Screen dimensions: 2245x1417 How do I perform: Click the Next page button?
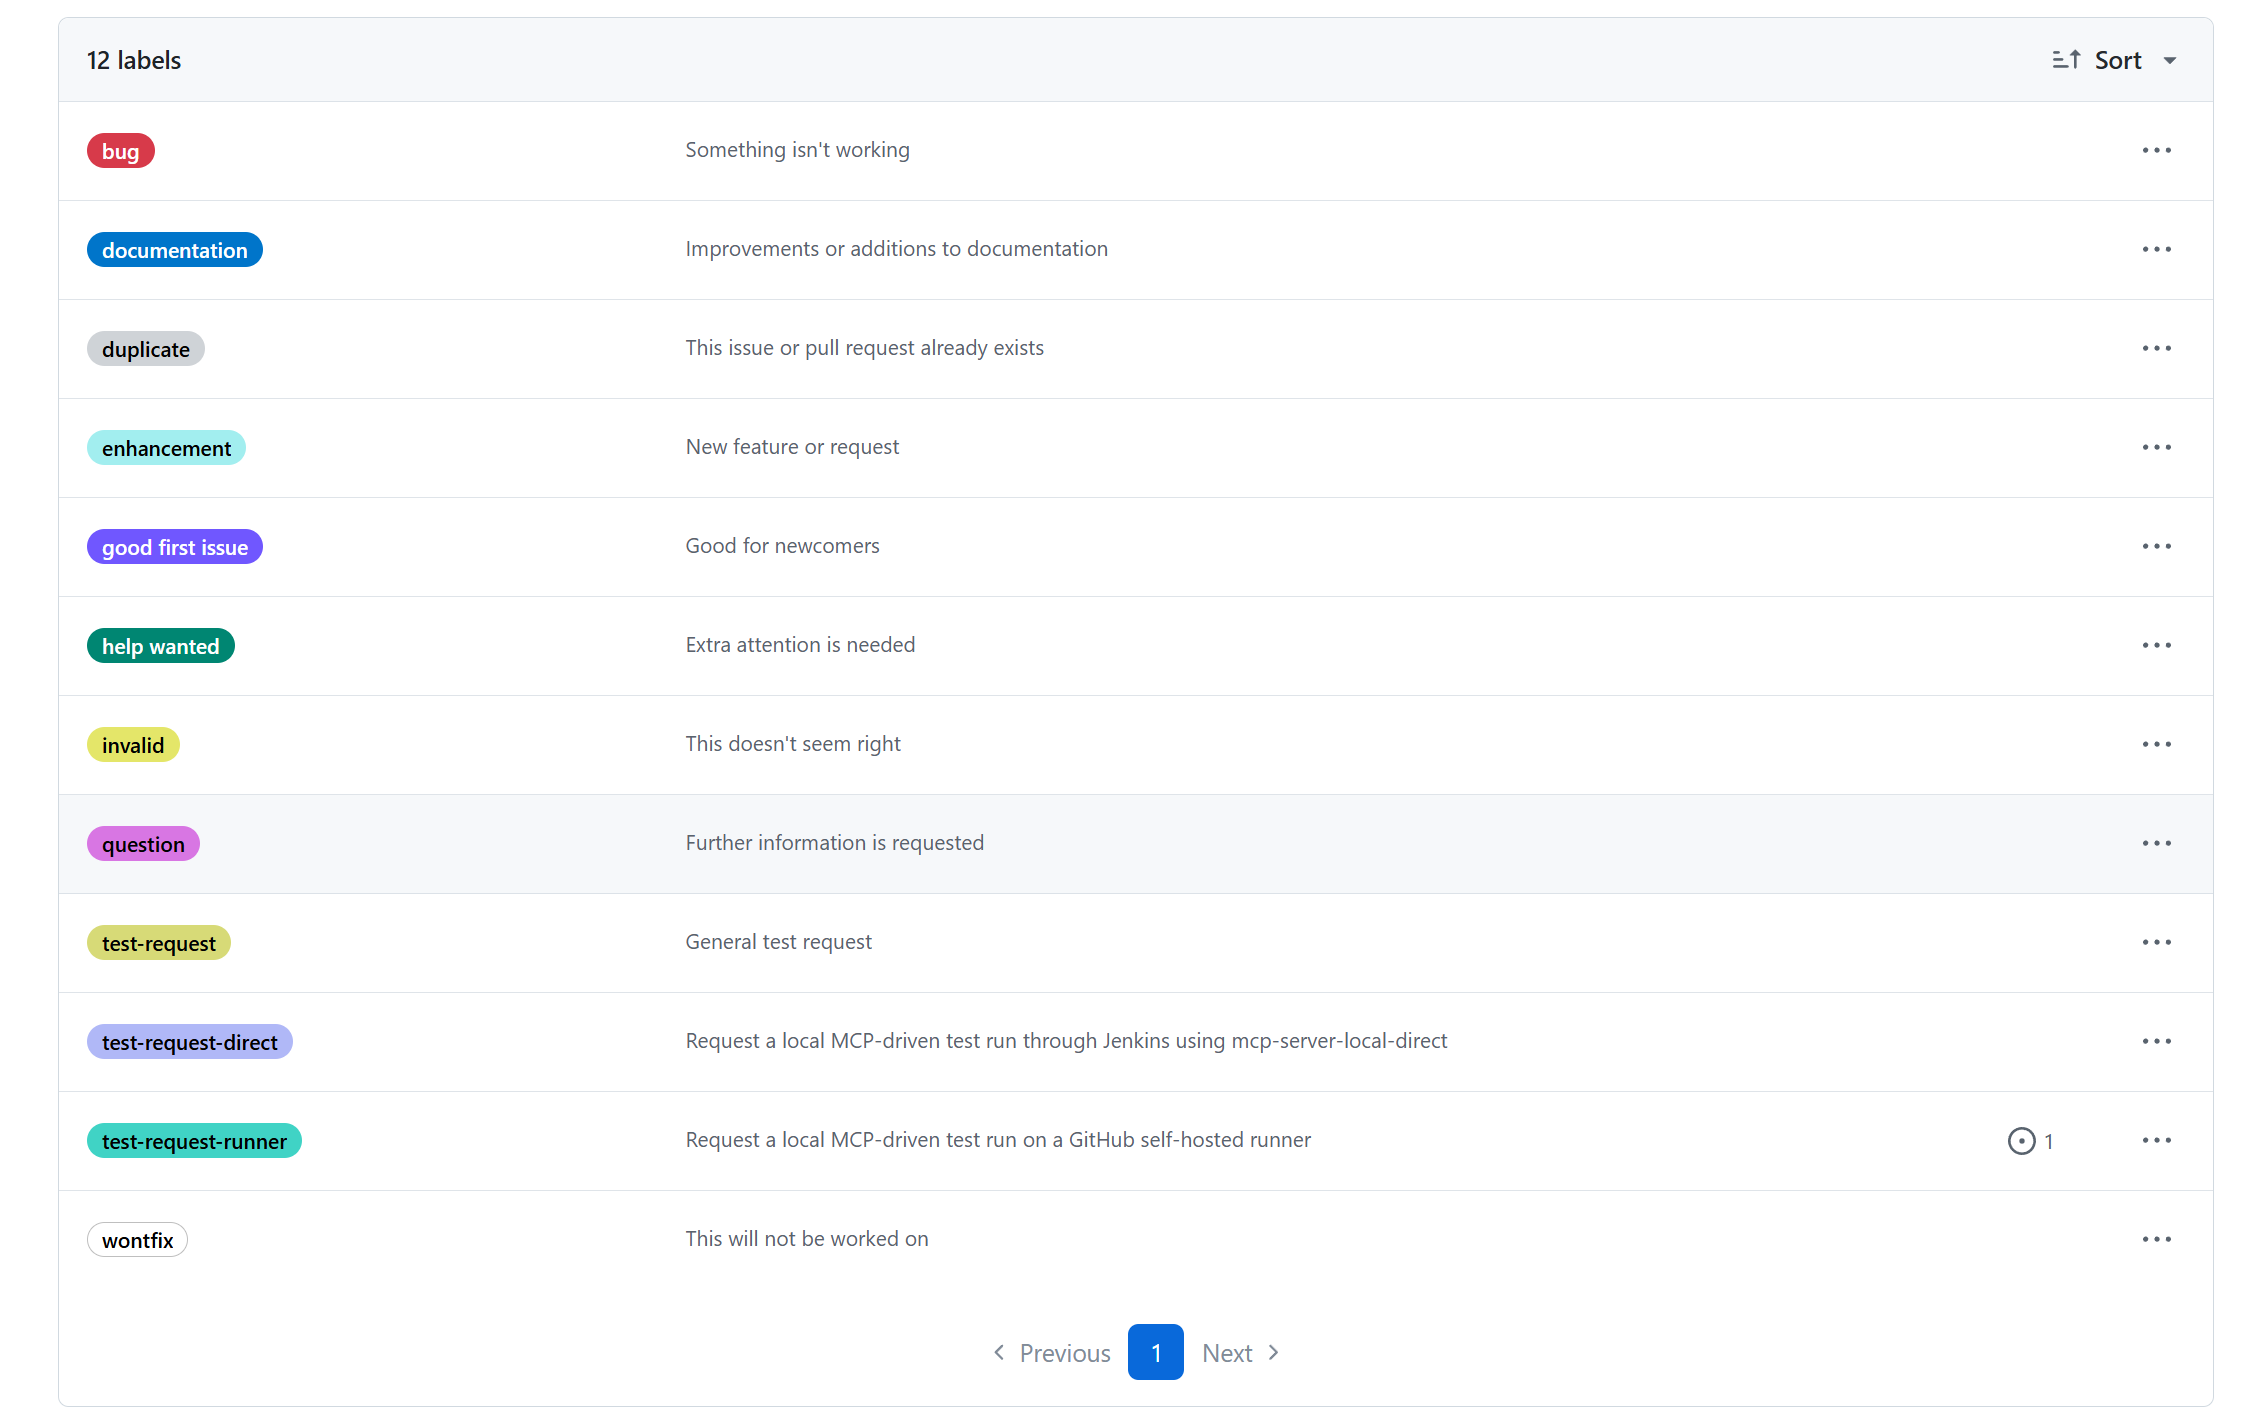point(1240,1353)
